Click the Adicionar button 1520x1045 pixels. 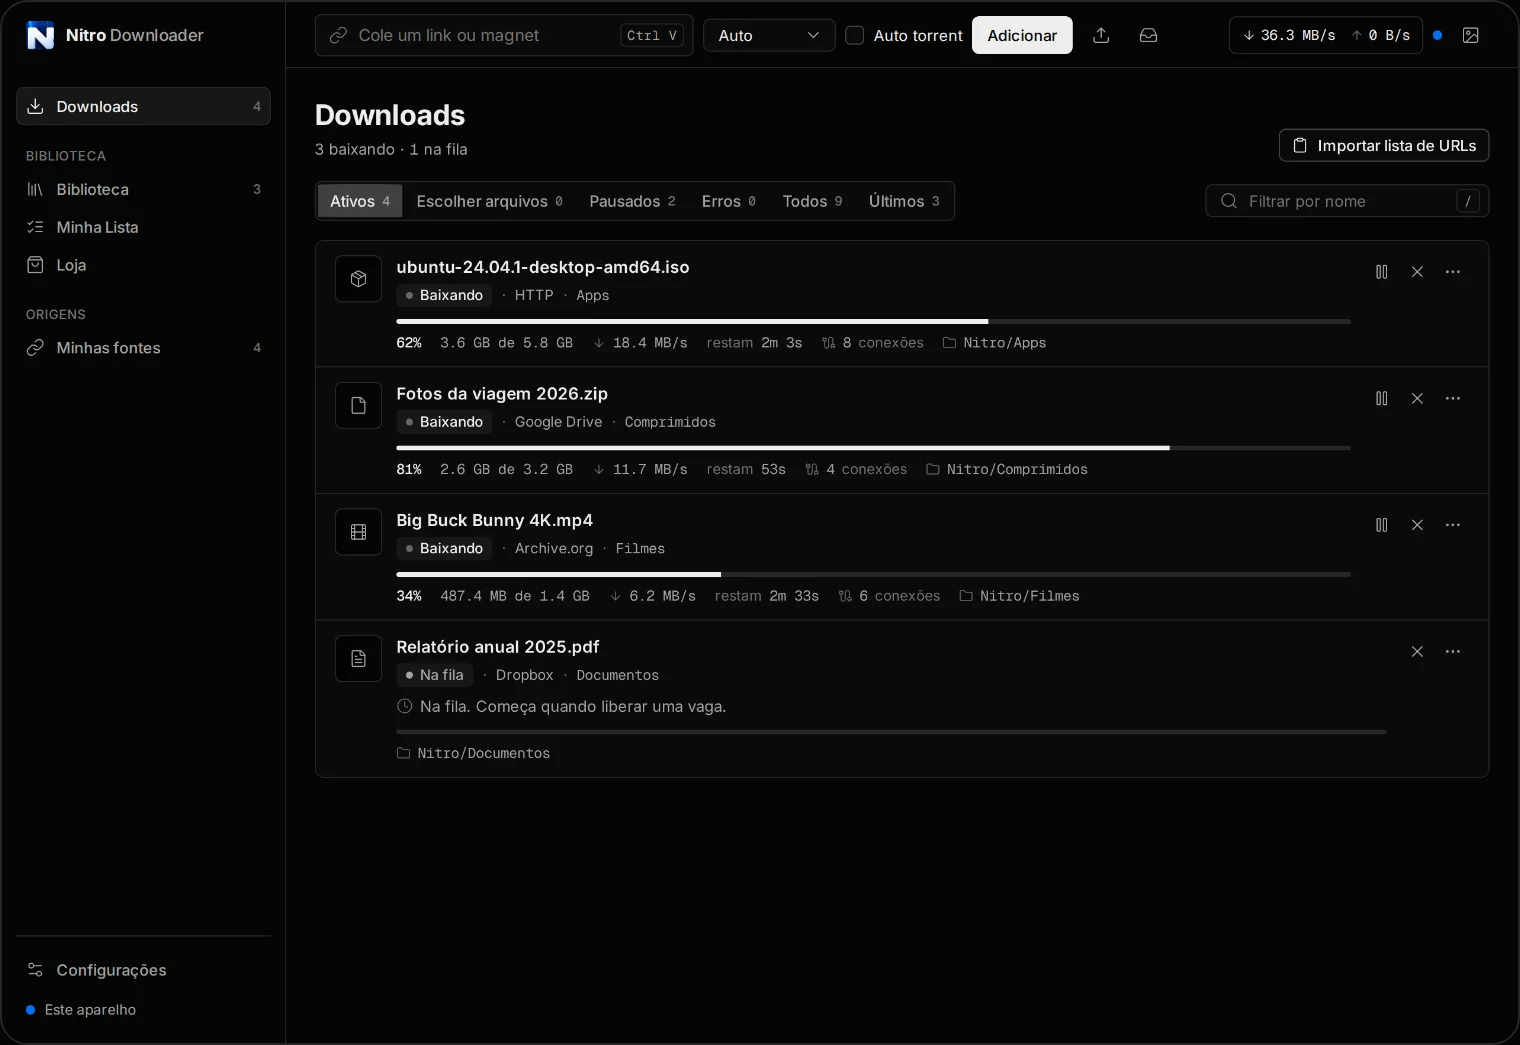click(x=1022, y=35)
